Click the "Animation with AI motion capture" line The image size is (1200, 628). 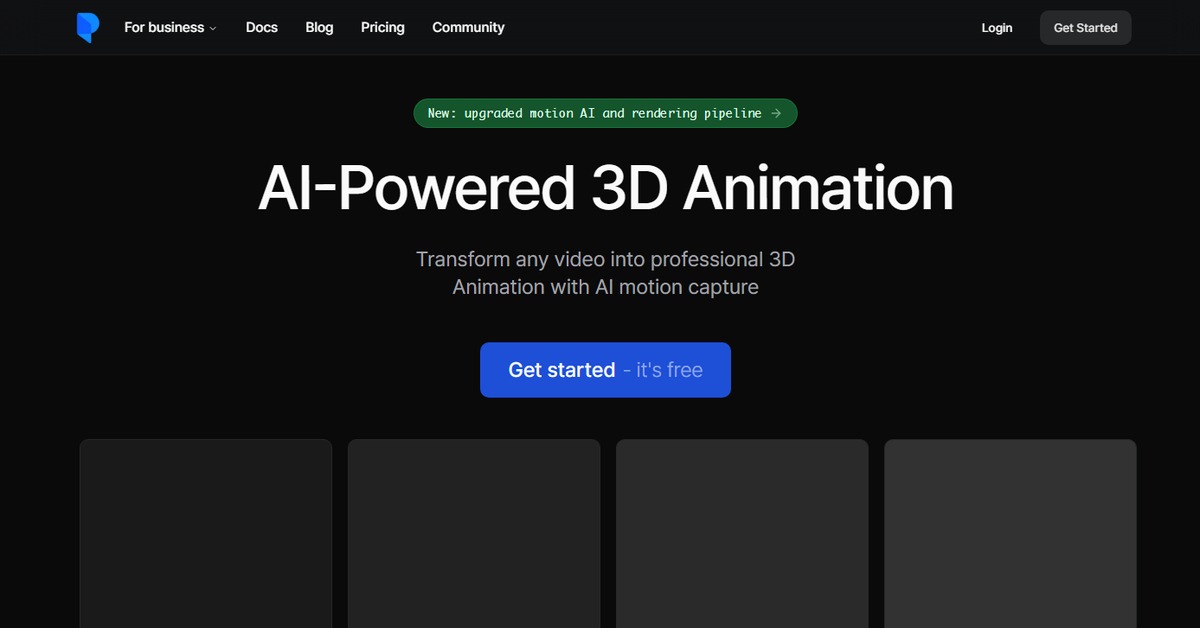[605, 287]
